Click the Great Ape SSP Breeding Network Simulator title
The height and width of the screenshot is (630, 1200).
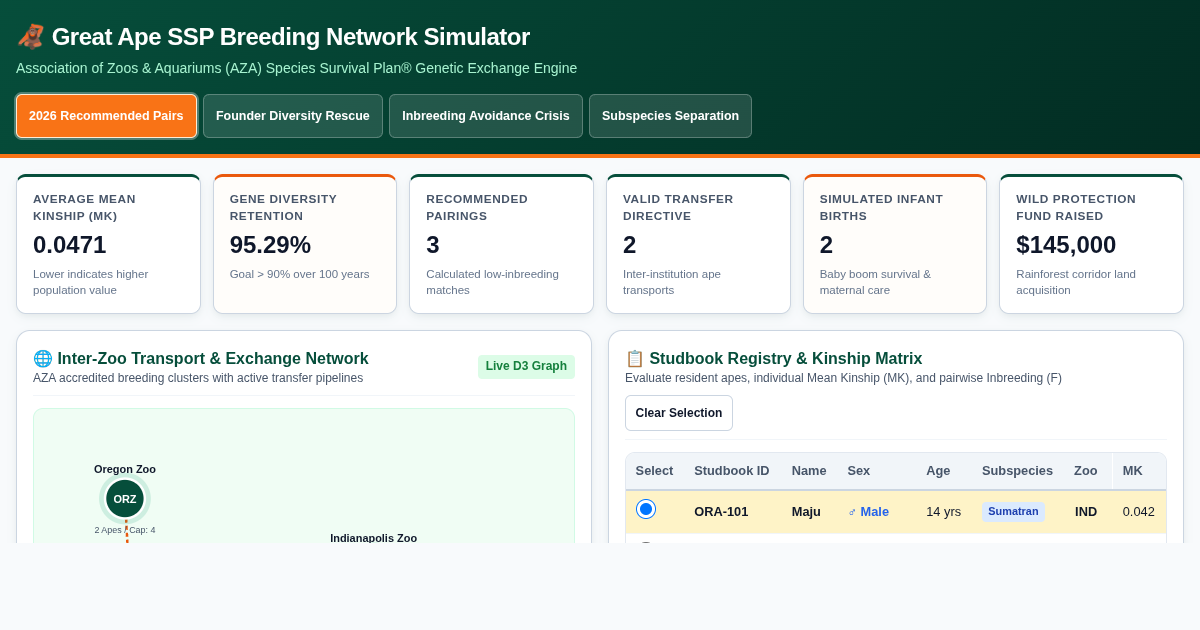coord(291,37)
